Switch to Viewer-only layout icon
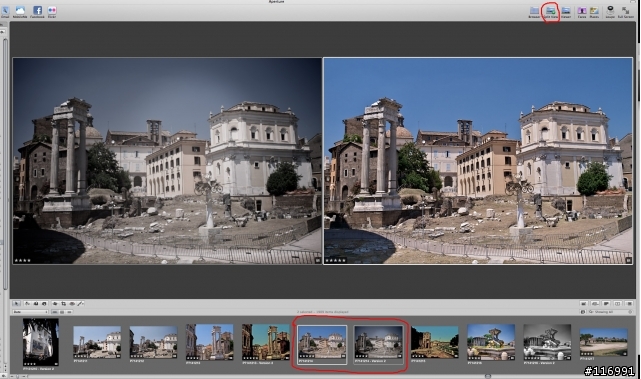 [x=566, y=11]
